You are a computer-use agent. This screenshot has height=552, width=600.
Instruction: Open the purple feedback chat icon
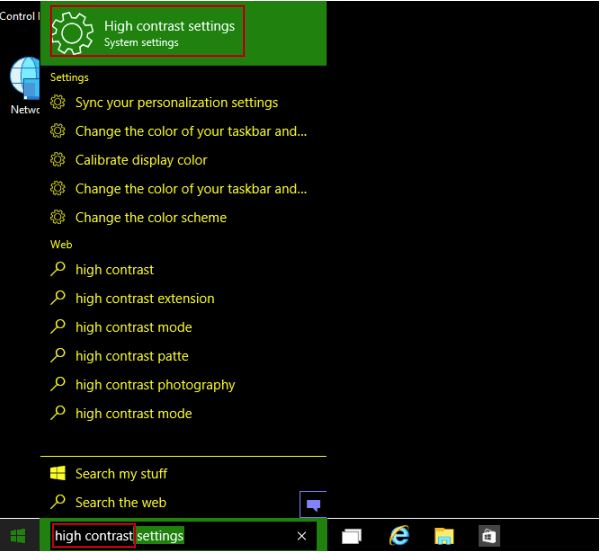313,503
